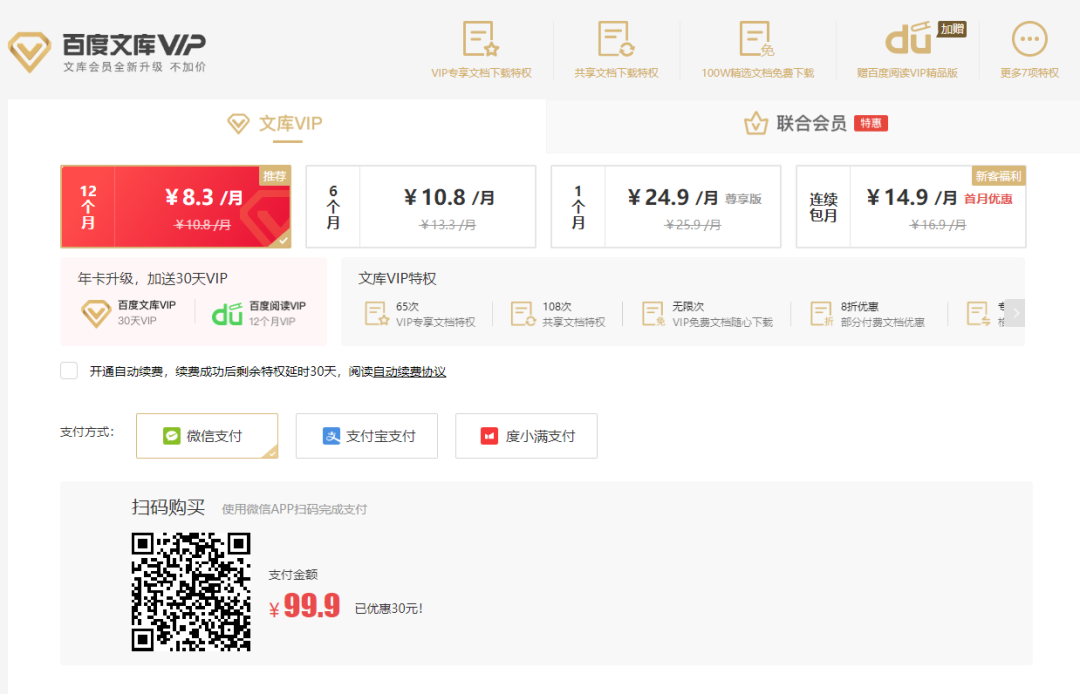This screenshot has width=1080, height=694.
Task: Choose 支付宝支付 payment method
Action: pos(367,436)
